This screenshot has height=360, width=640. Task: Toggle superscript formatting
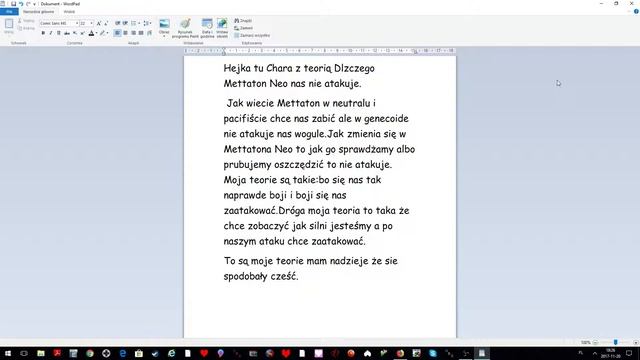point(82,33)
